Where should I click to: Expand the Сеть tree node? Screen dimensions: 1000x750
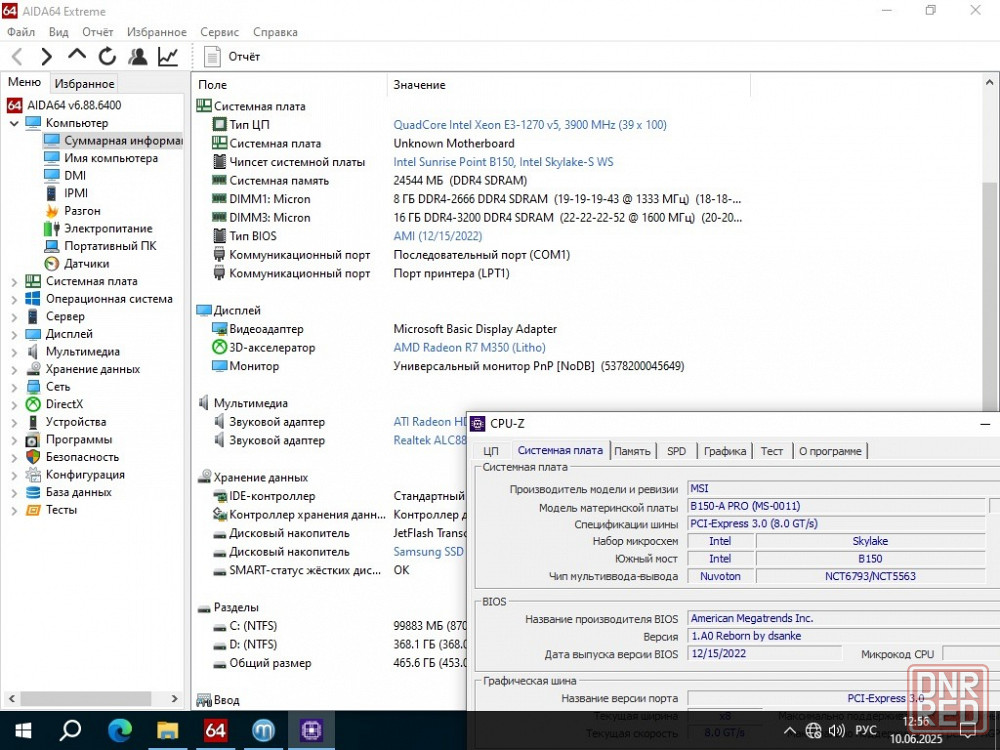pyautogui.click(x=14, y=386)
